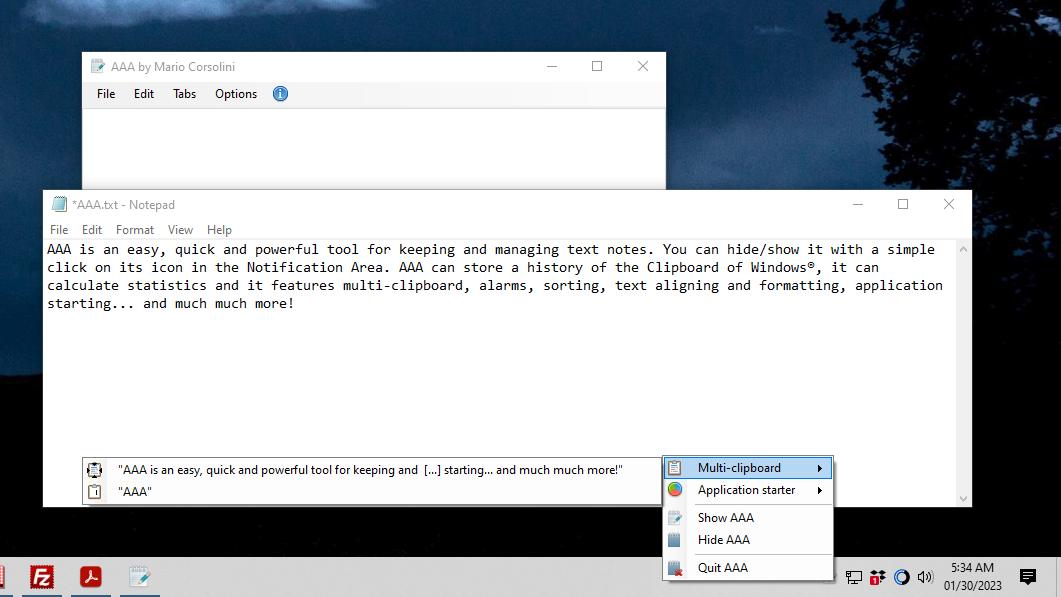Screen dimensions: 1061x597
Task: Open Format menu in Notepad
Action: (135, 230)
